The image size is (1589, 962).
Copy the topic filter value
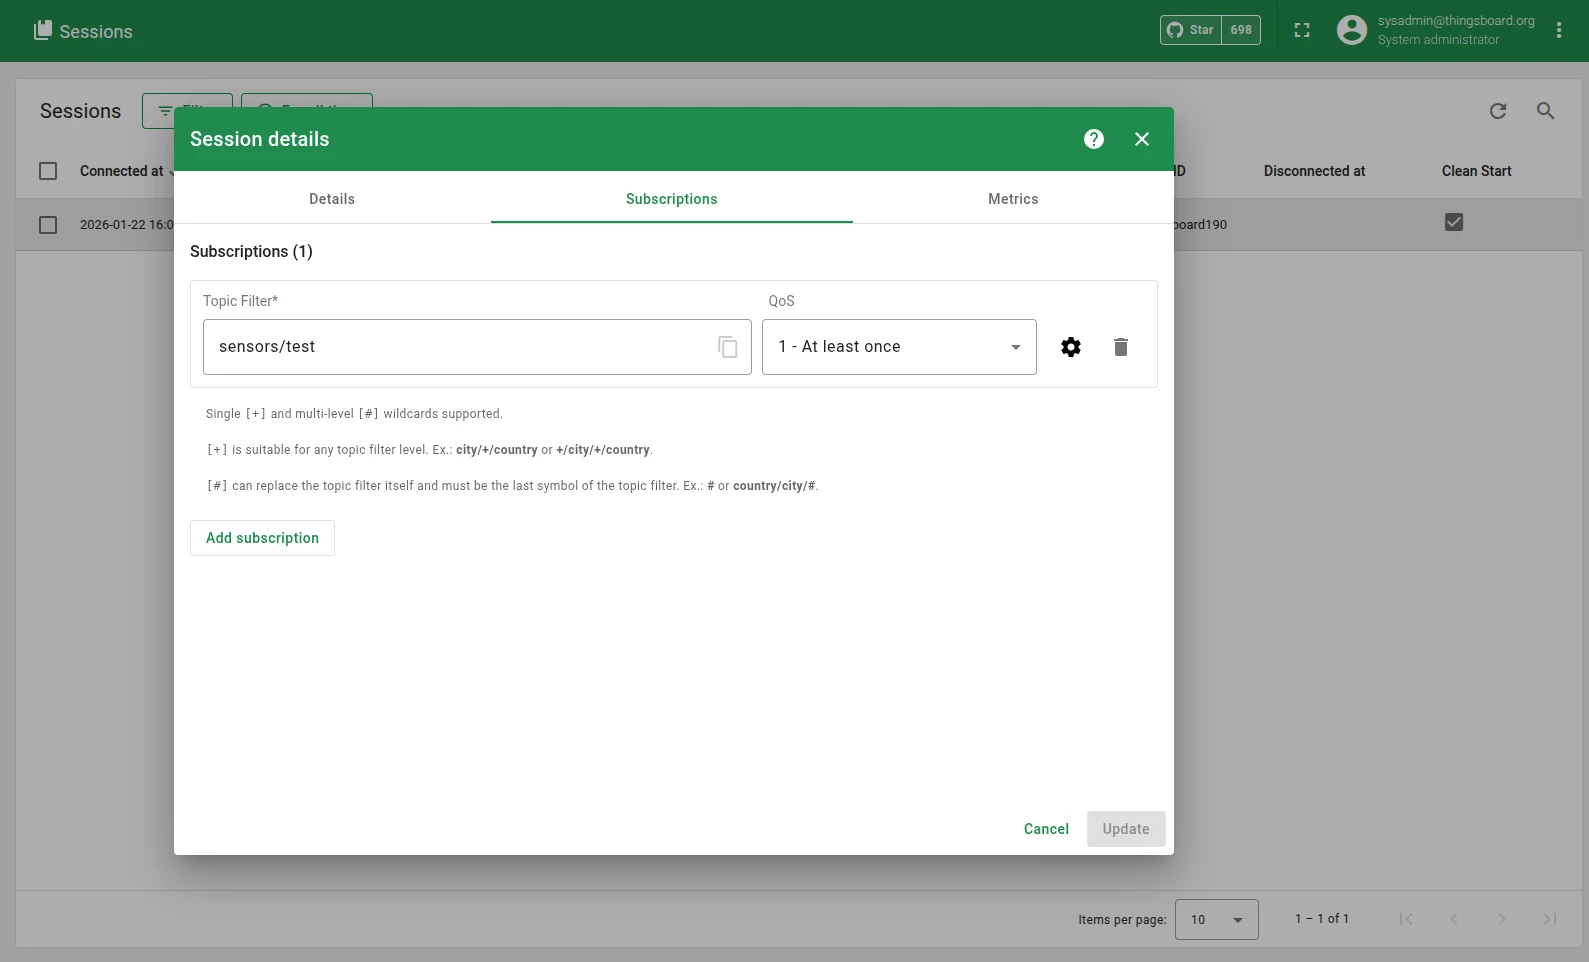pyautogui.click(x=728, y=347)
